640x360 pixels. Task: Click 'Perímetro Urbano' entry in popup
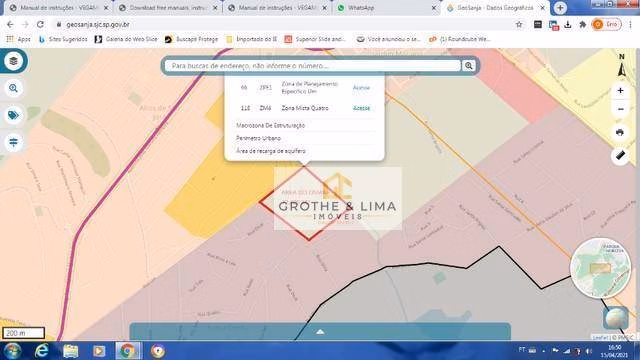click(x=258, y=138)
